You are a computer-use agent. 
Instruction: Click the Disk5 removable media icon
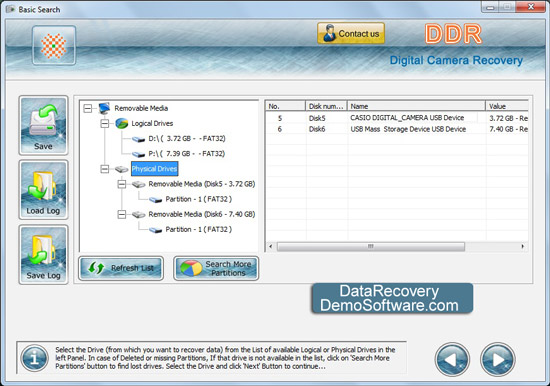click(139, 185)
